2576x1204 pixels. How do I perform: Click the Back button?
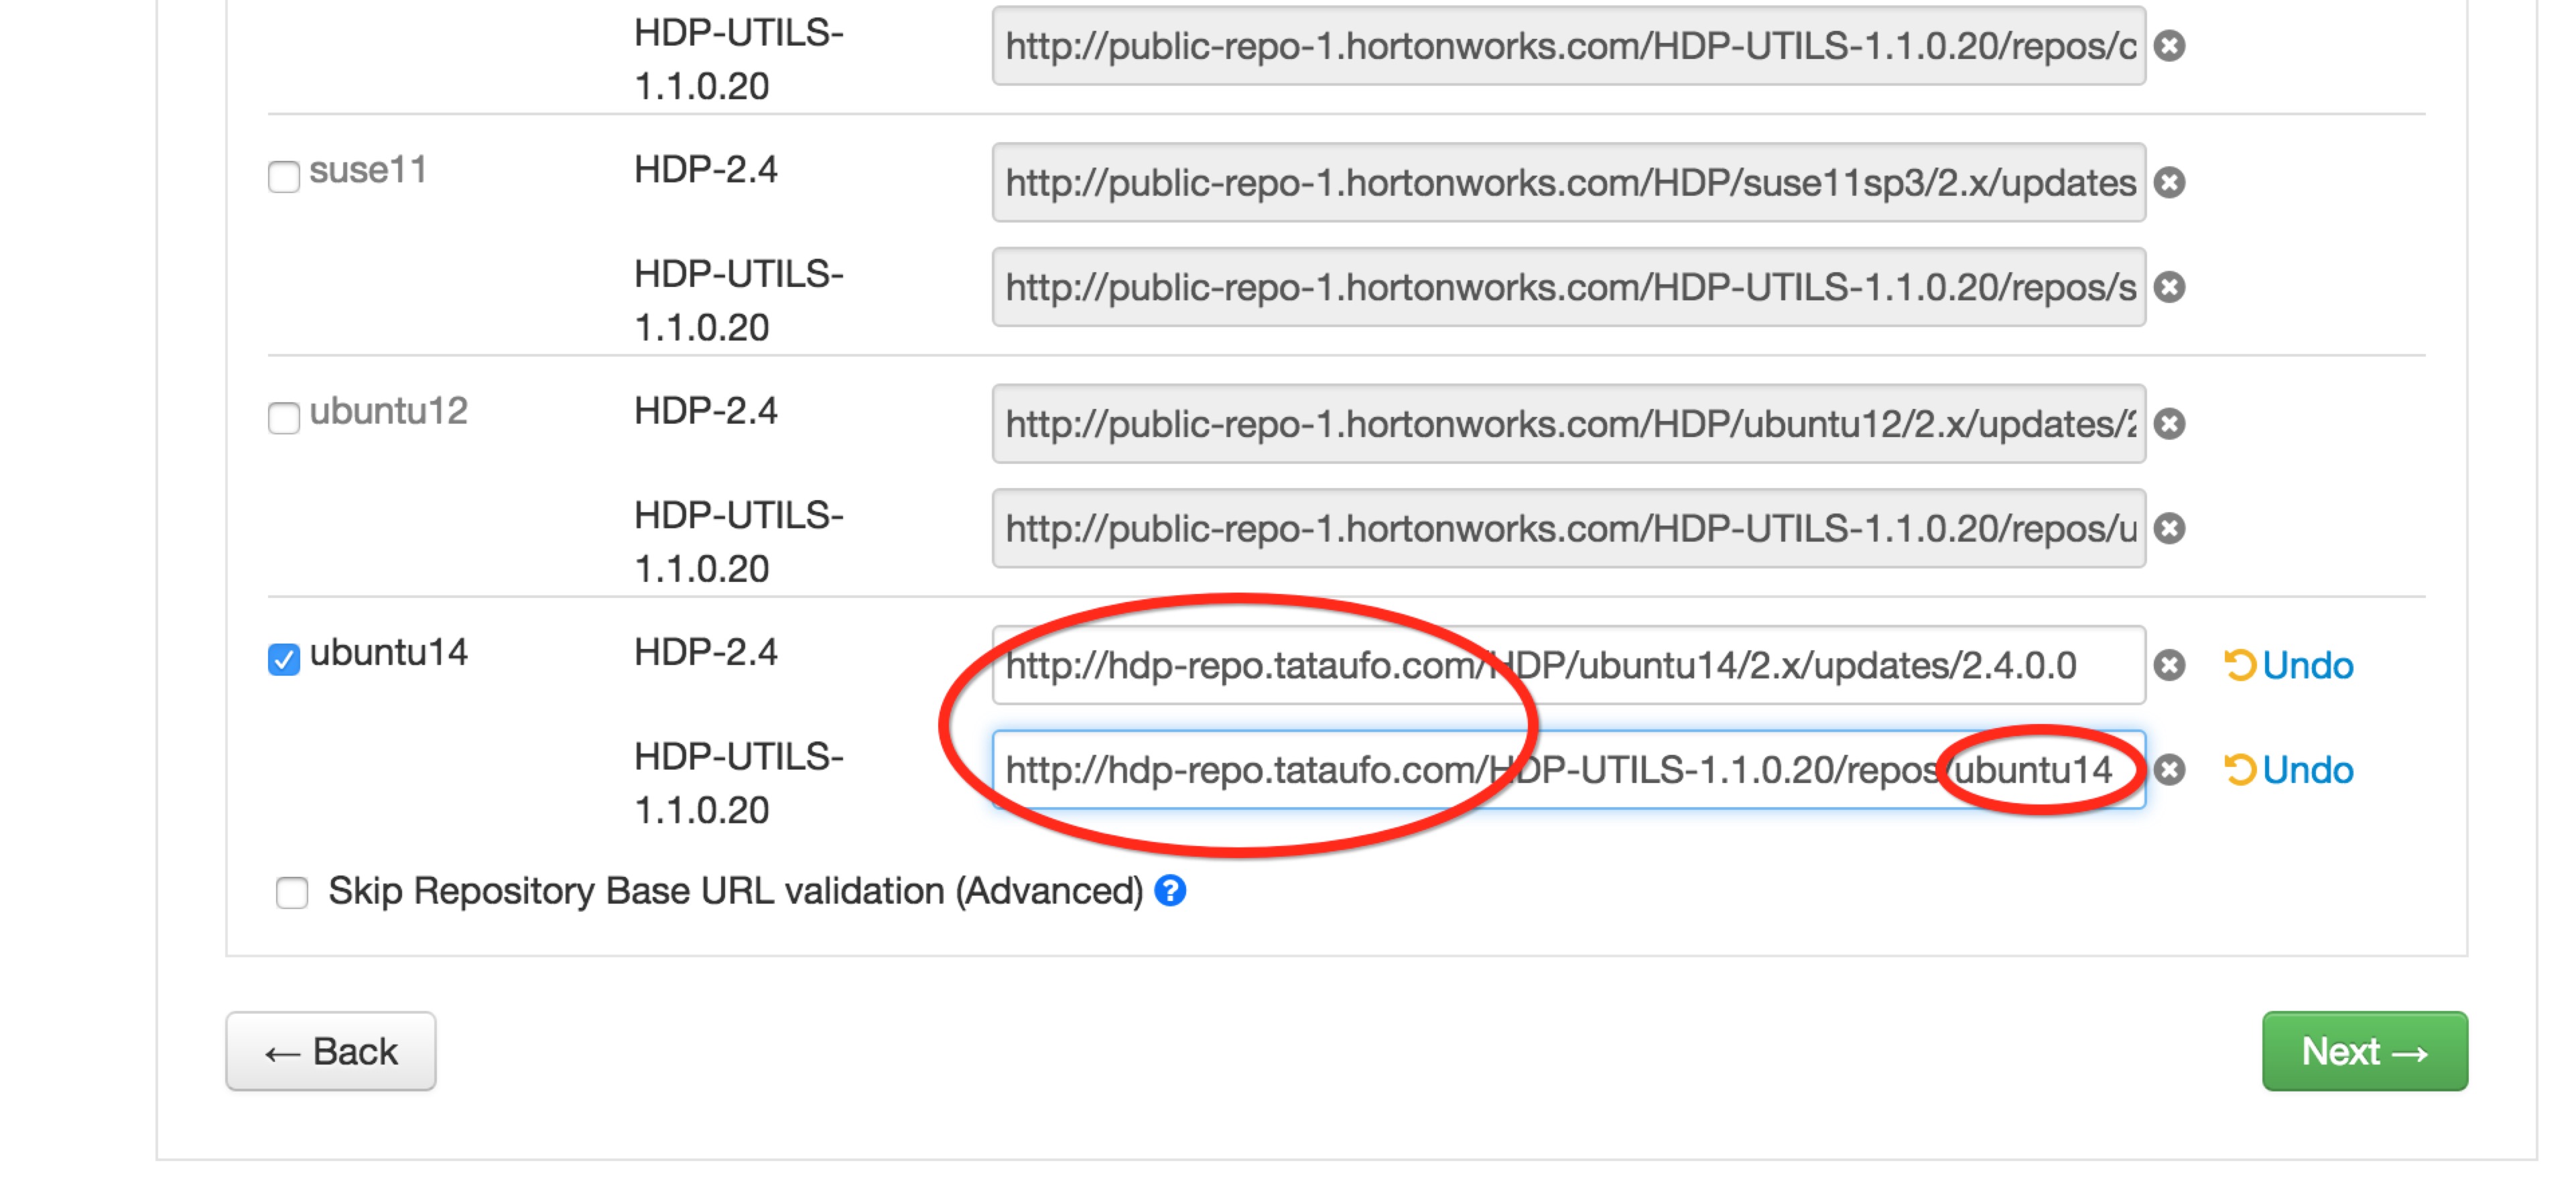[x=331, y=1052]
